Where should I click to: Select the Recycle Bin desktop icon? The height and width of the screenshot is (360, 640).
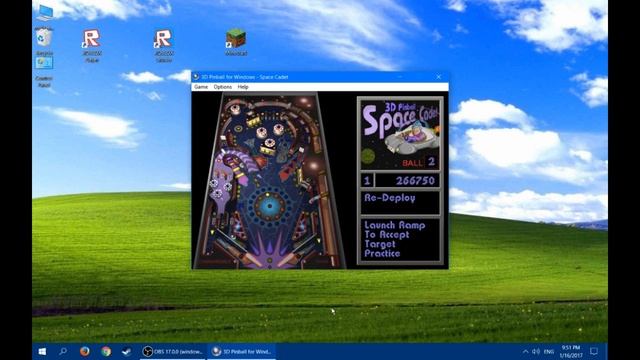click(44, 41)
